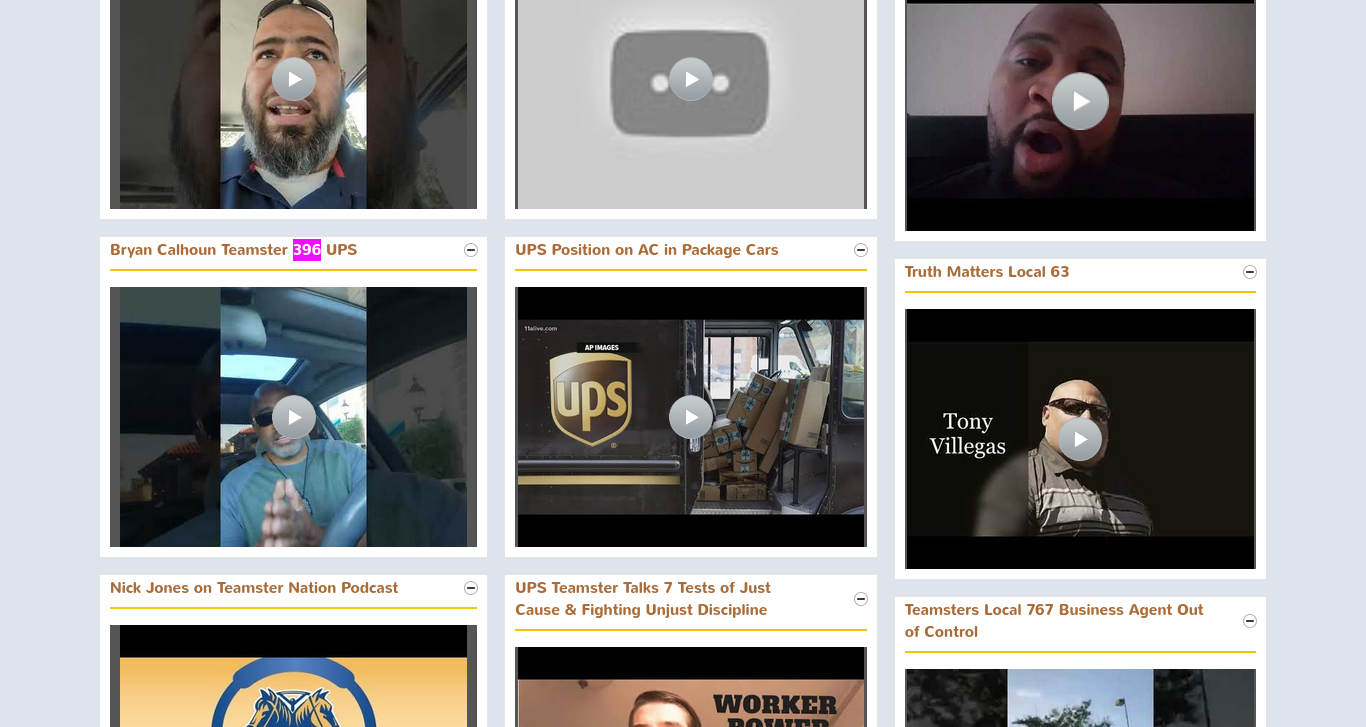Open Bryan Calhoun Teamster 396 UPS title
Screen dimensions: 1366x727
click(x=233, y=250)
